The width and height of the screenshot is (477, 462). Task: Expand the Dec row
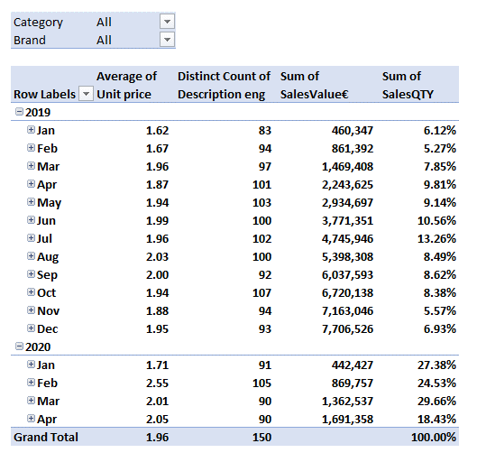pos(31,328)
